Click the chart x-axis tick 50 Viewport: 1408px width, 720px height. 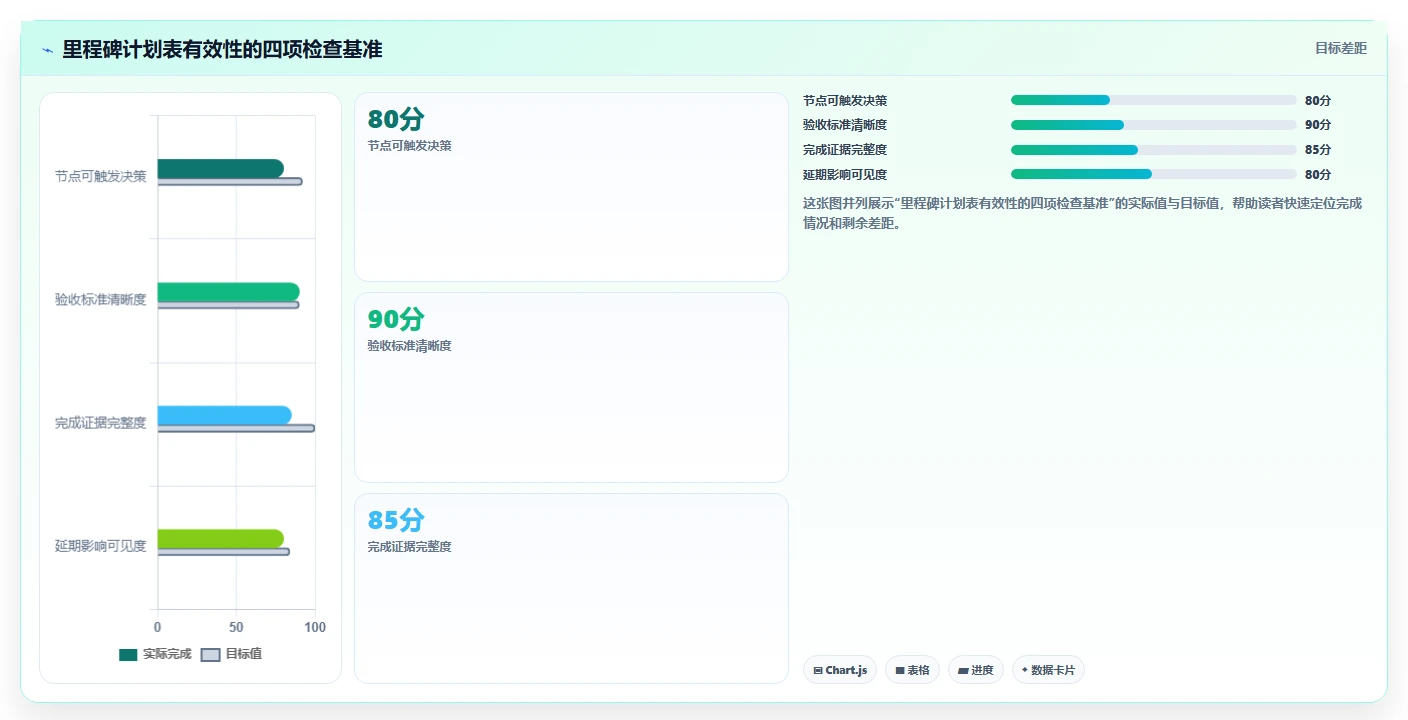pos(236,627)
